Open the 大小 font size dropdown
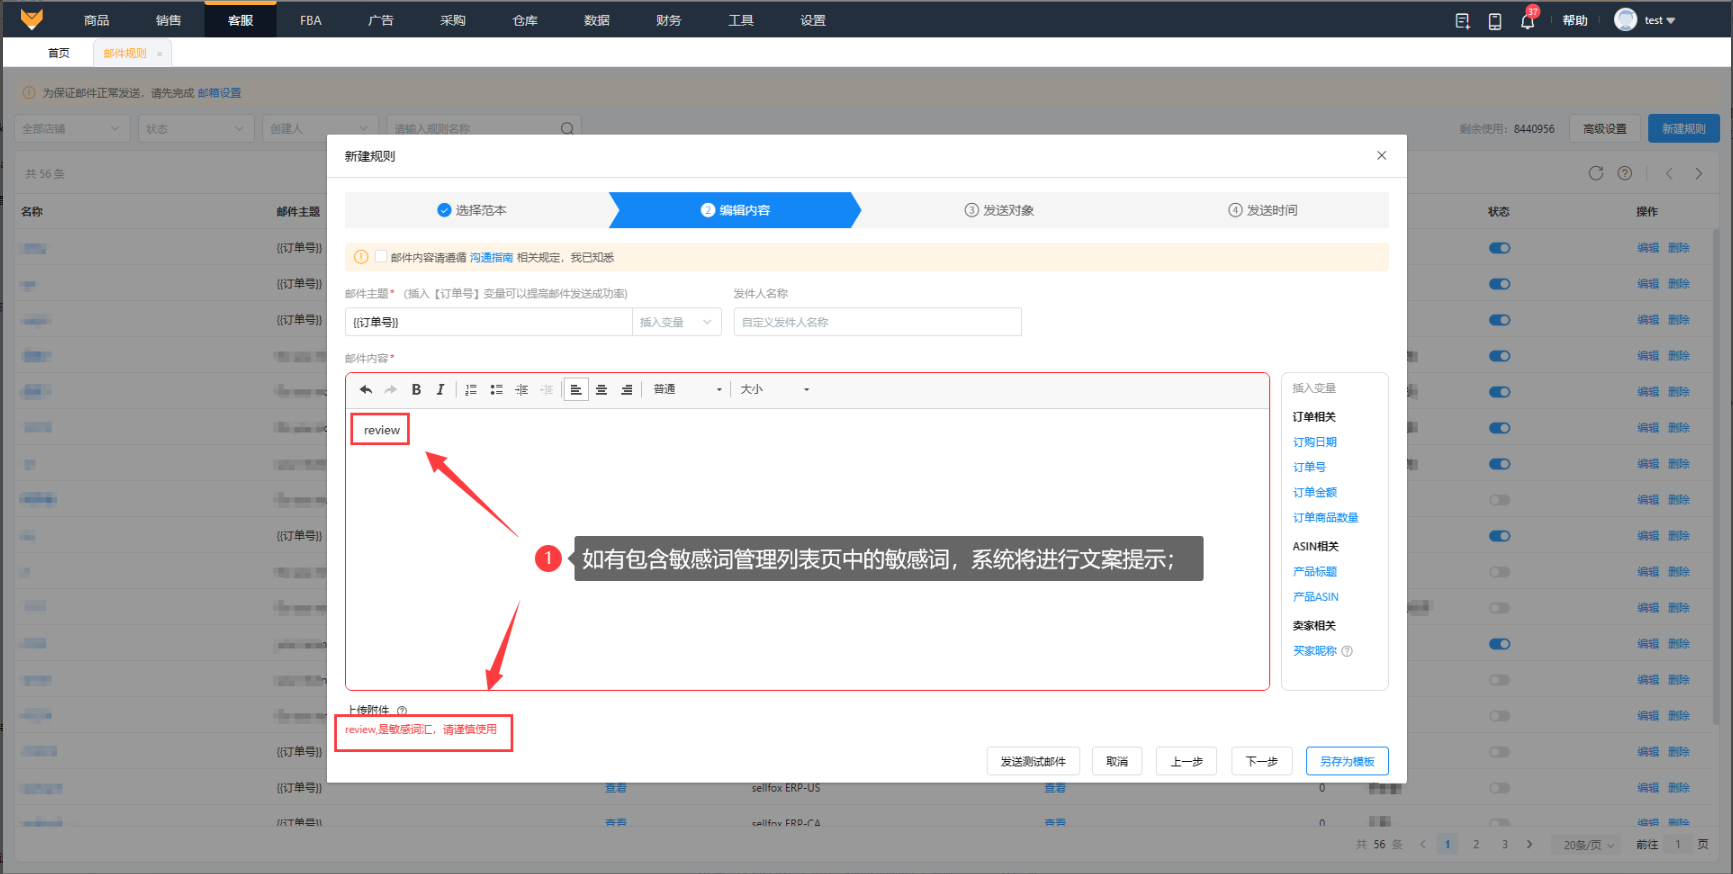The image size is (1733, 874). (x=775, y=390)
